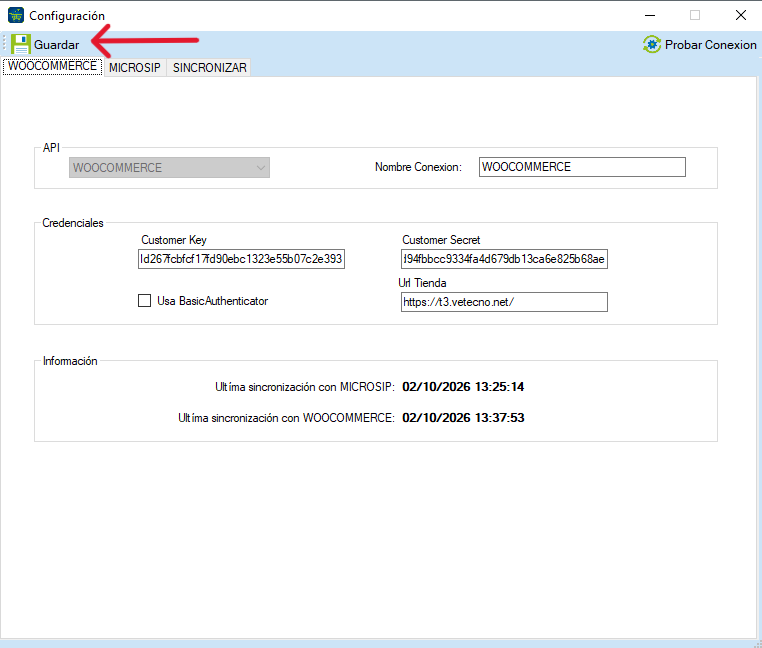Click the Probar Conexion text label

point(710,45)
